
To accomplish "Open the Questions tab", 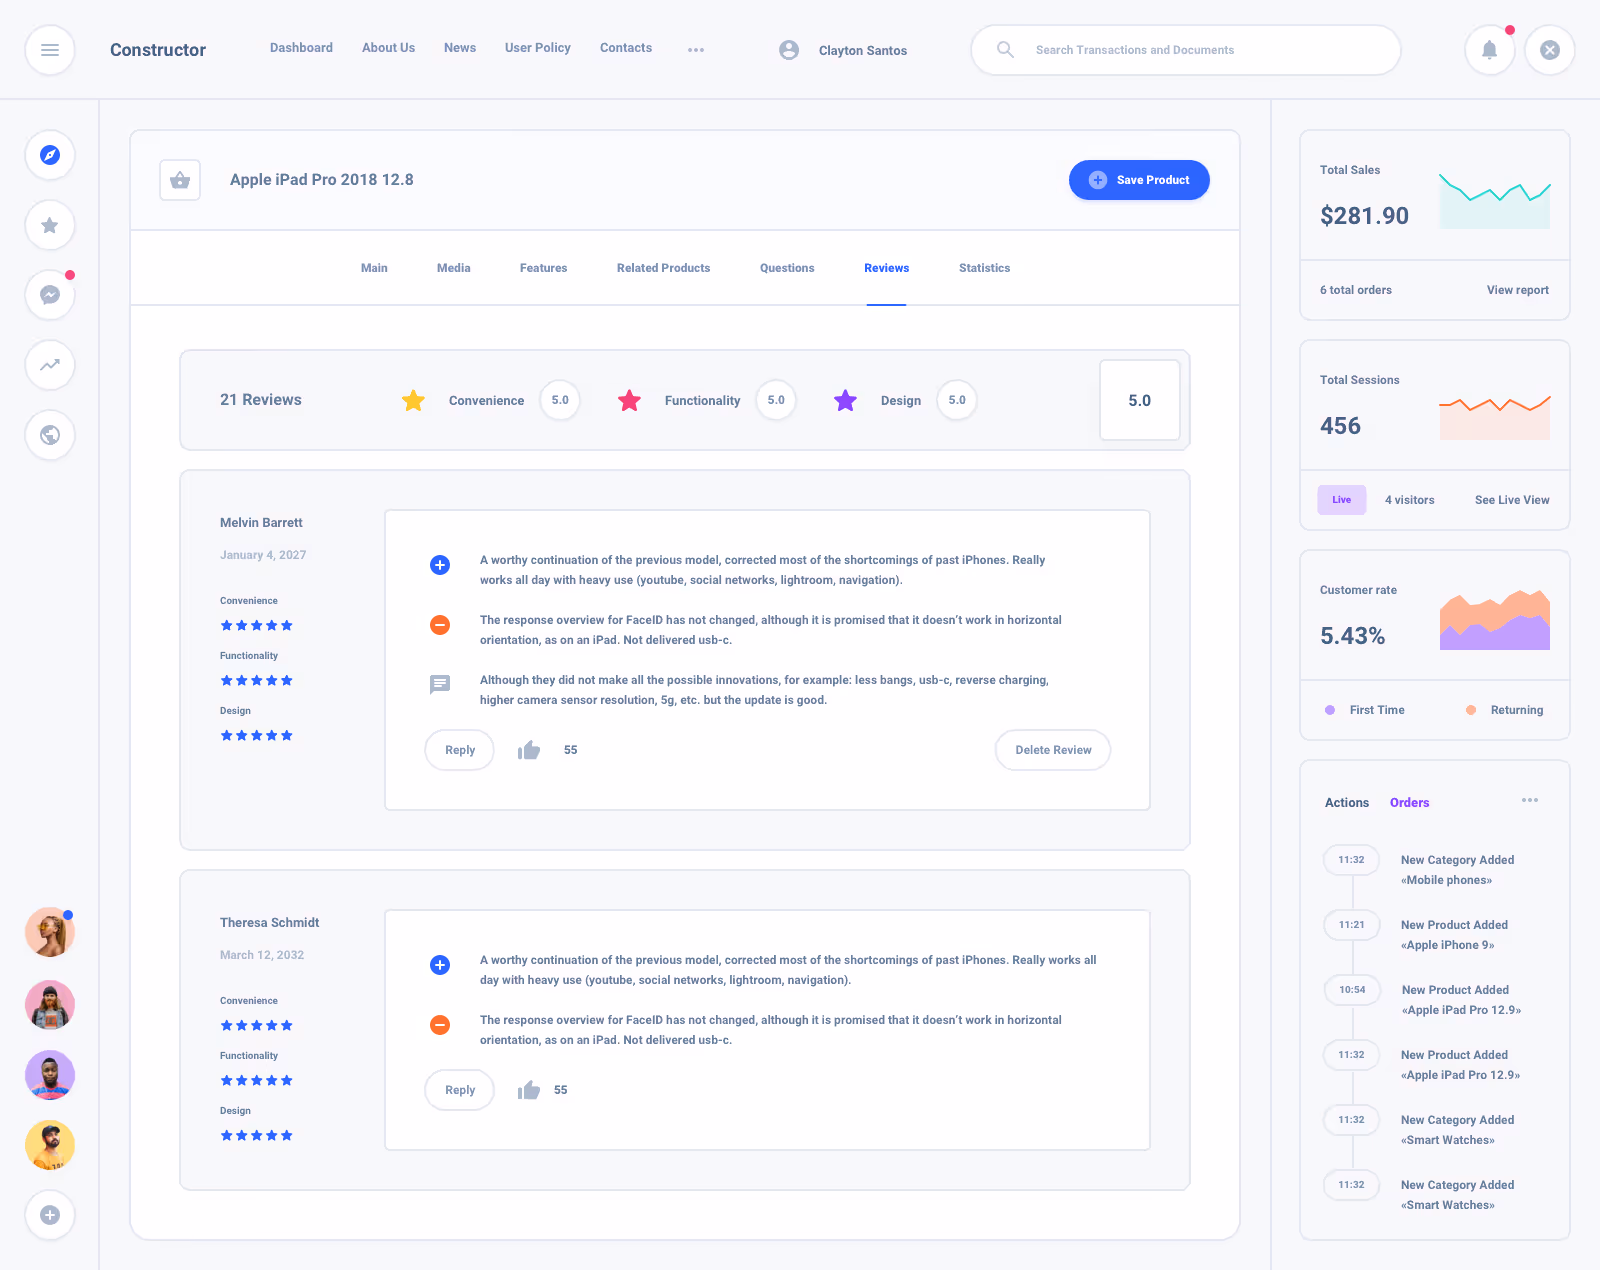I will pyautogui.click(x=787, y=268).
